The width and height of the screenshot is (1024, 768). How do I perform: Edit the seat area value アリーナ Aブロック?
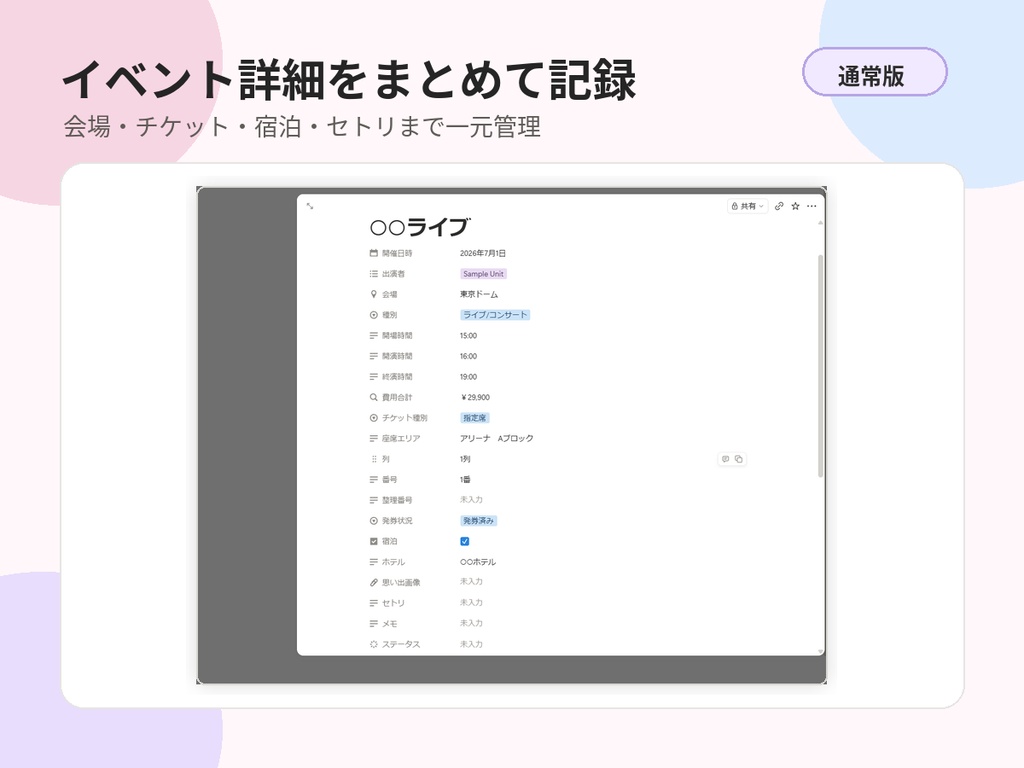496,438
